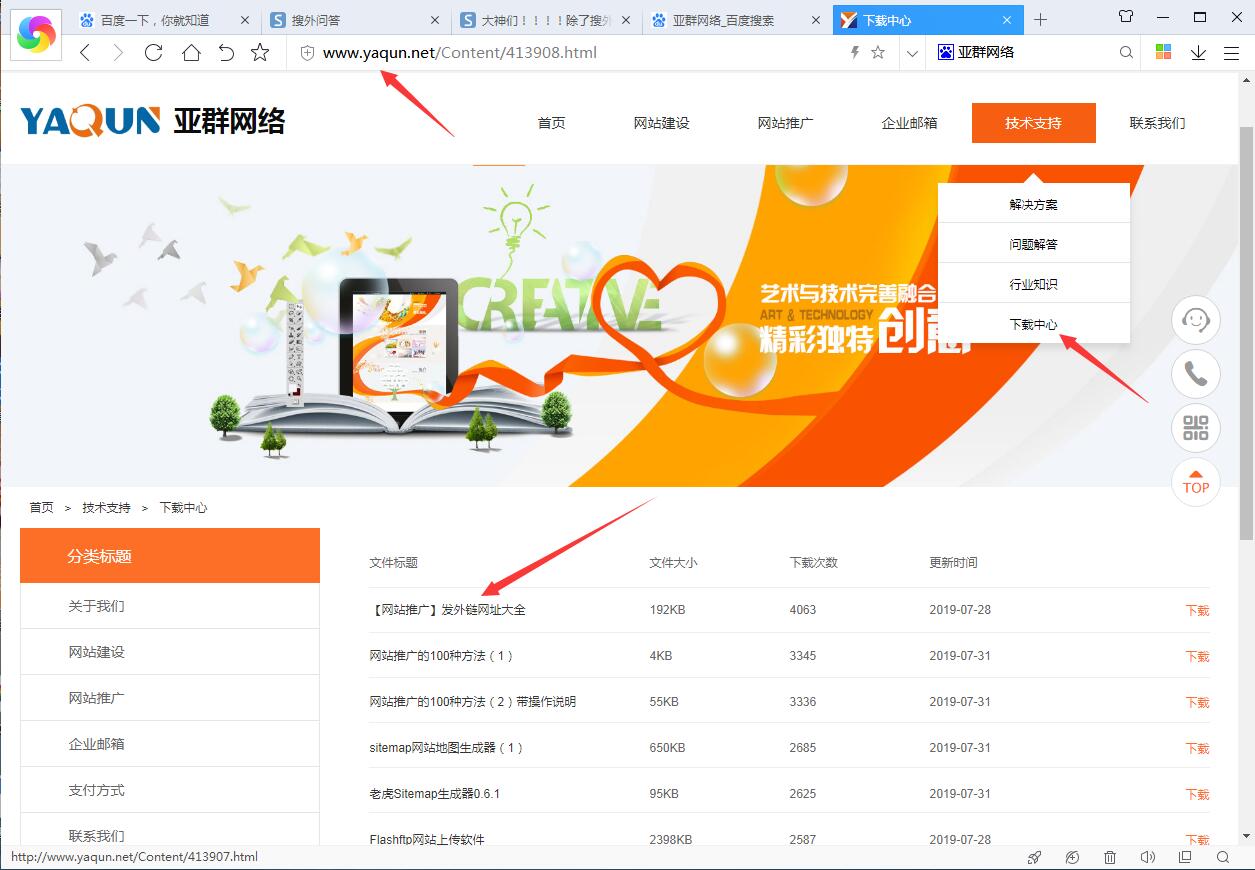Open 技术支持 navigation menu
Image resolution: width=1255 pixels, height=870 pixels.
click(x=1033, y=123)
